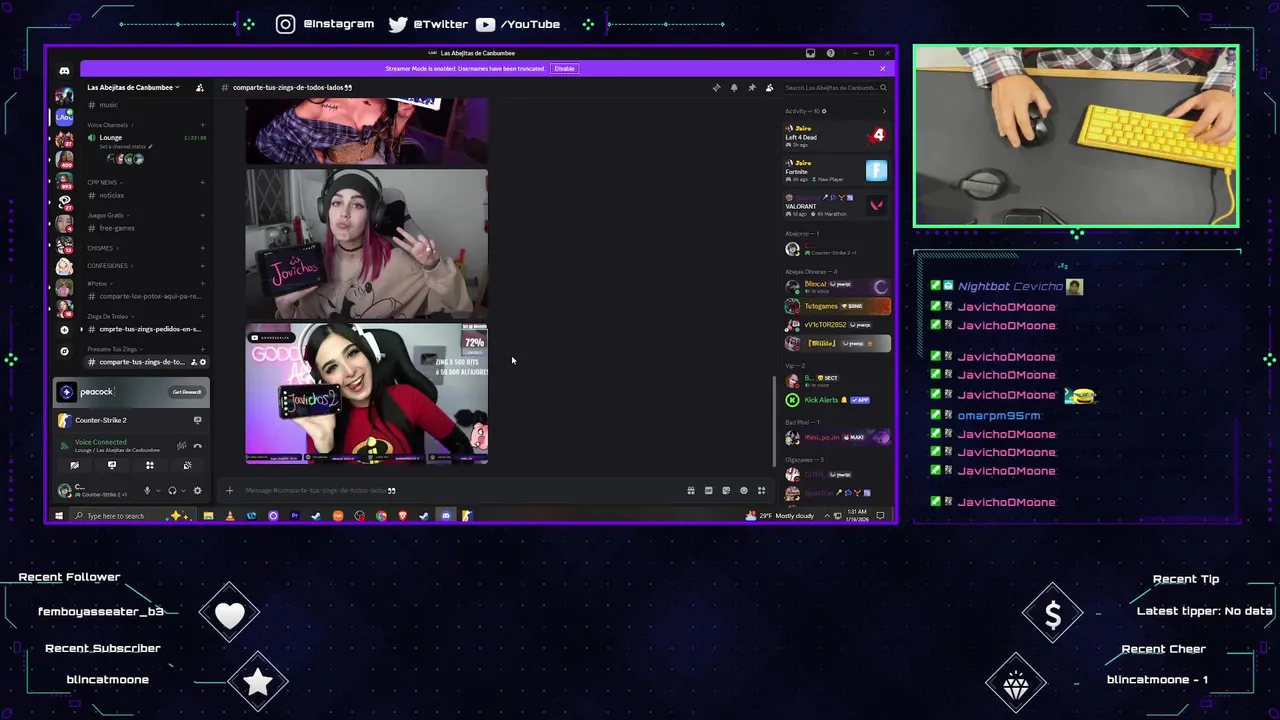Click the search magnifier in Discord

[883, 88]
